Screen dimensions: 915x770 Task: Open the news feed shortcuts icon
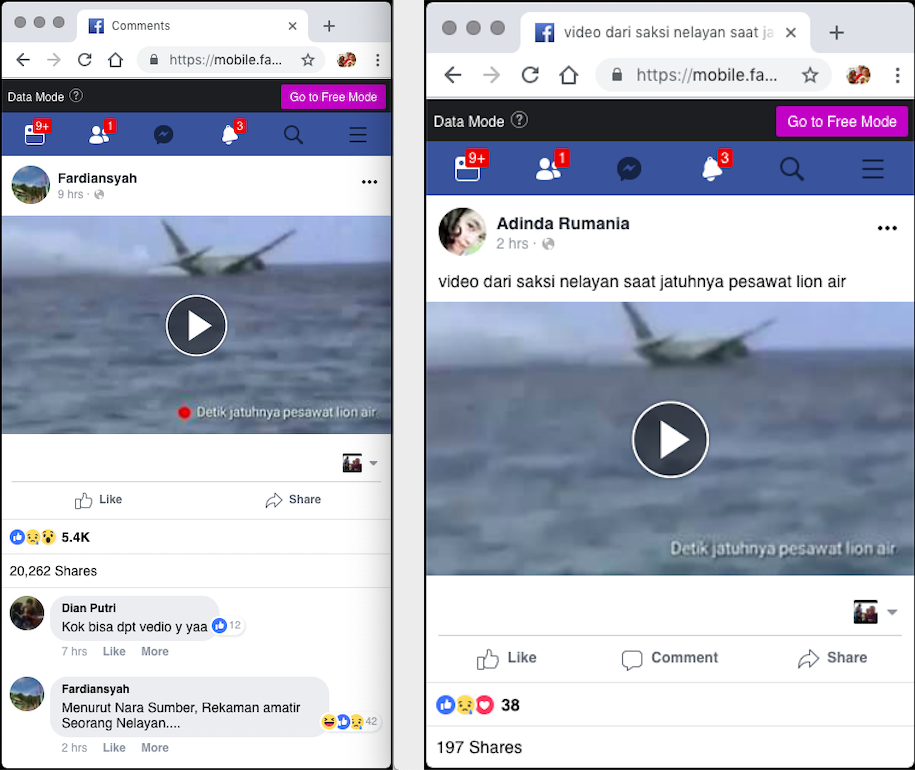pyautogui.click(x=34, y=135)
